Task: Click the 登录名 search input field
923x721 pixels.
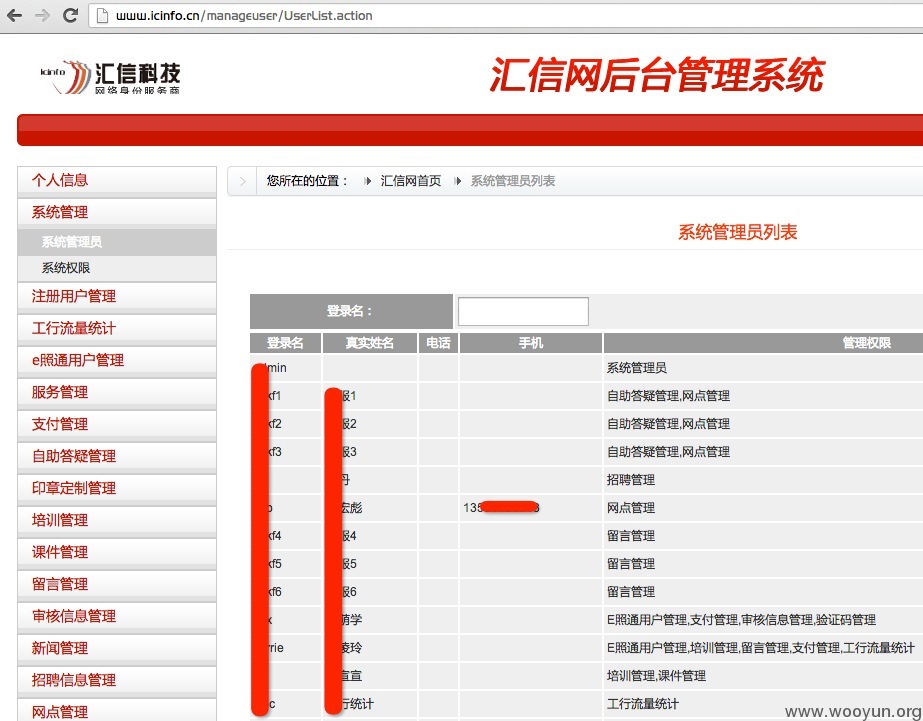Action: tap(523, 311)
